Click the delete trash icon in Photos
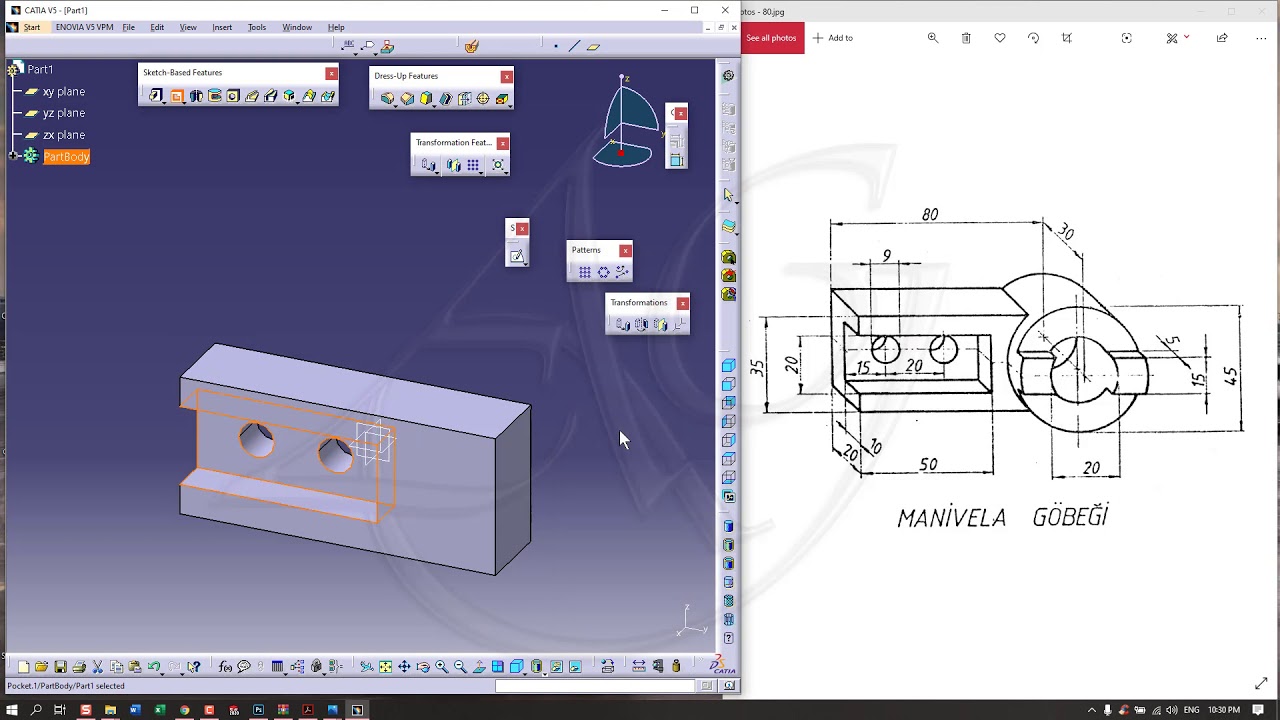 [x=966, y=38]
